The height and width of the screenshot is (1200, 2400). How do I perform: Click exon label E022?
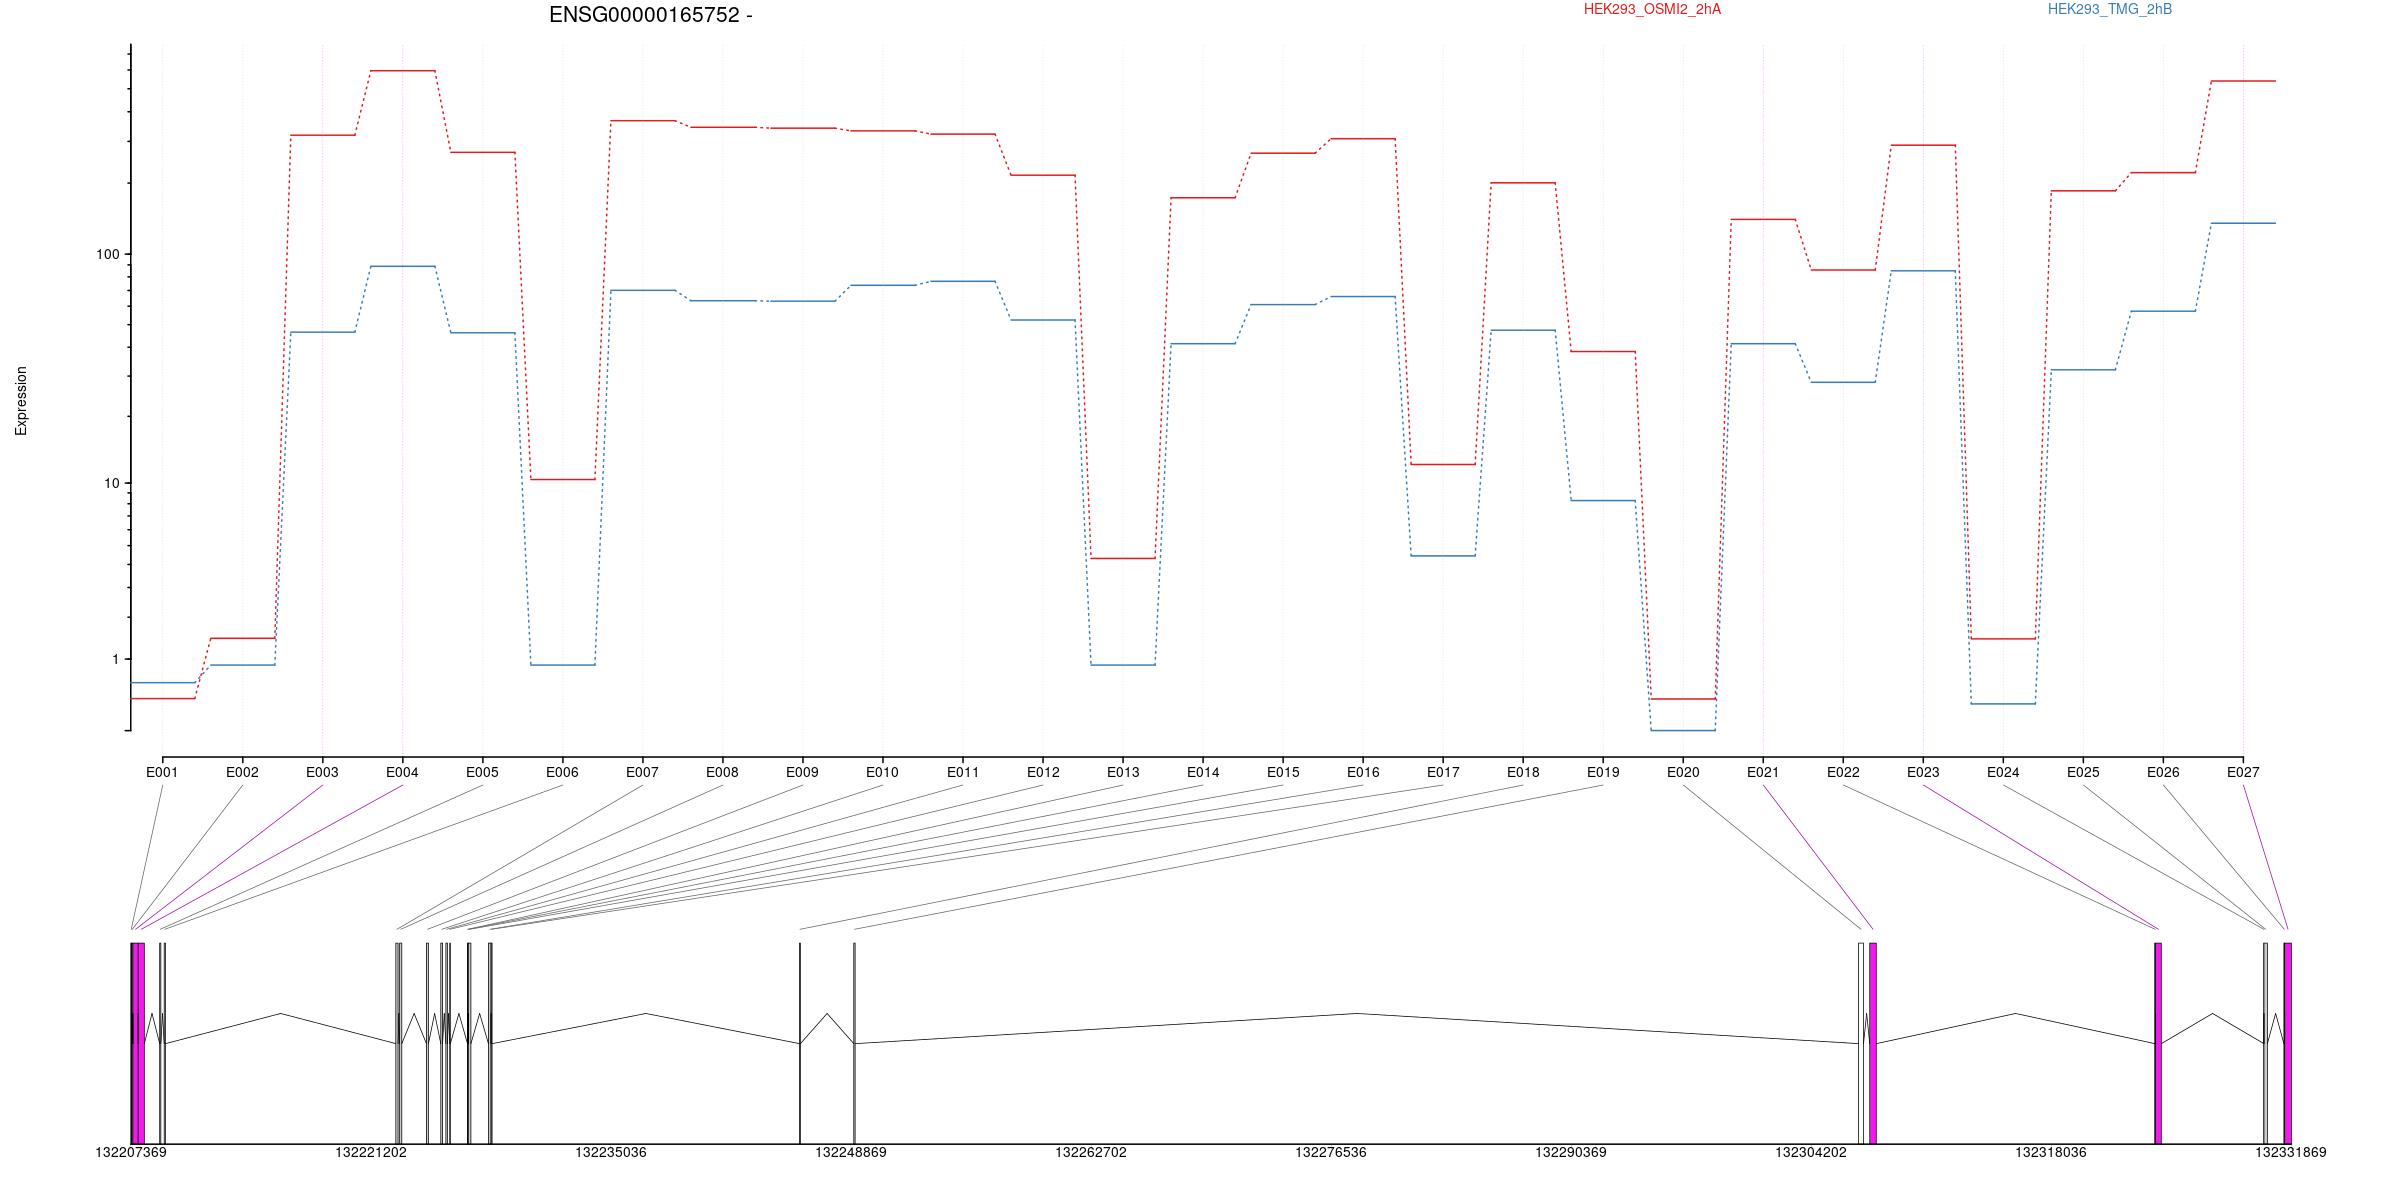[x=1843, y=772]
